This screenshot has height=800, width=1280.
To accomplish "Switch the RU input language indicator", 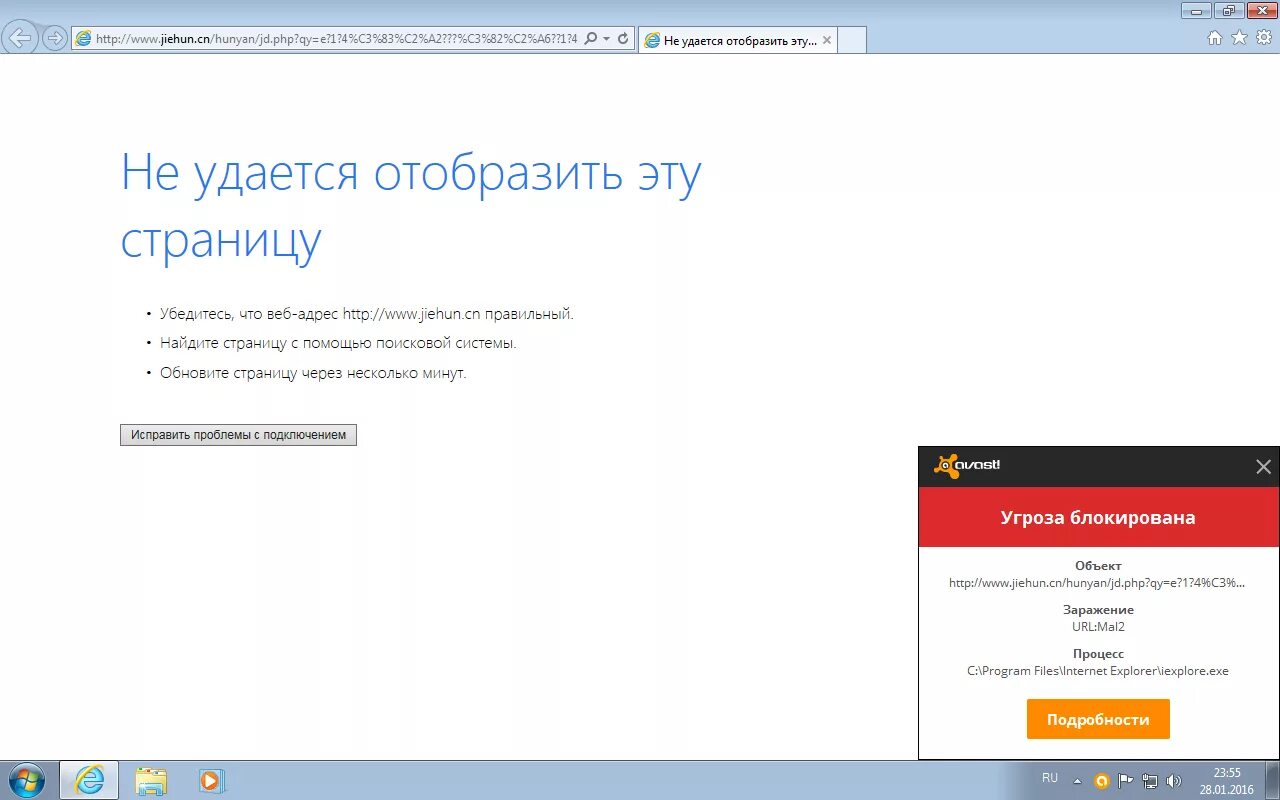I will (x=1050, y=778).
